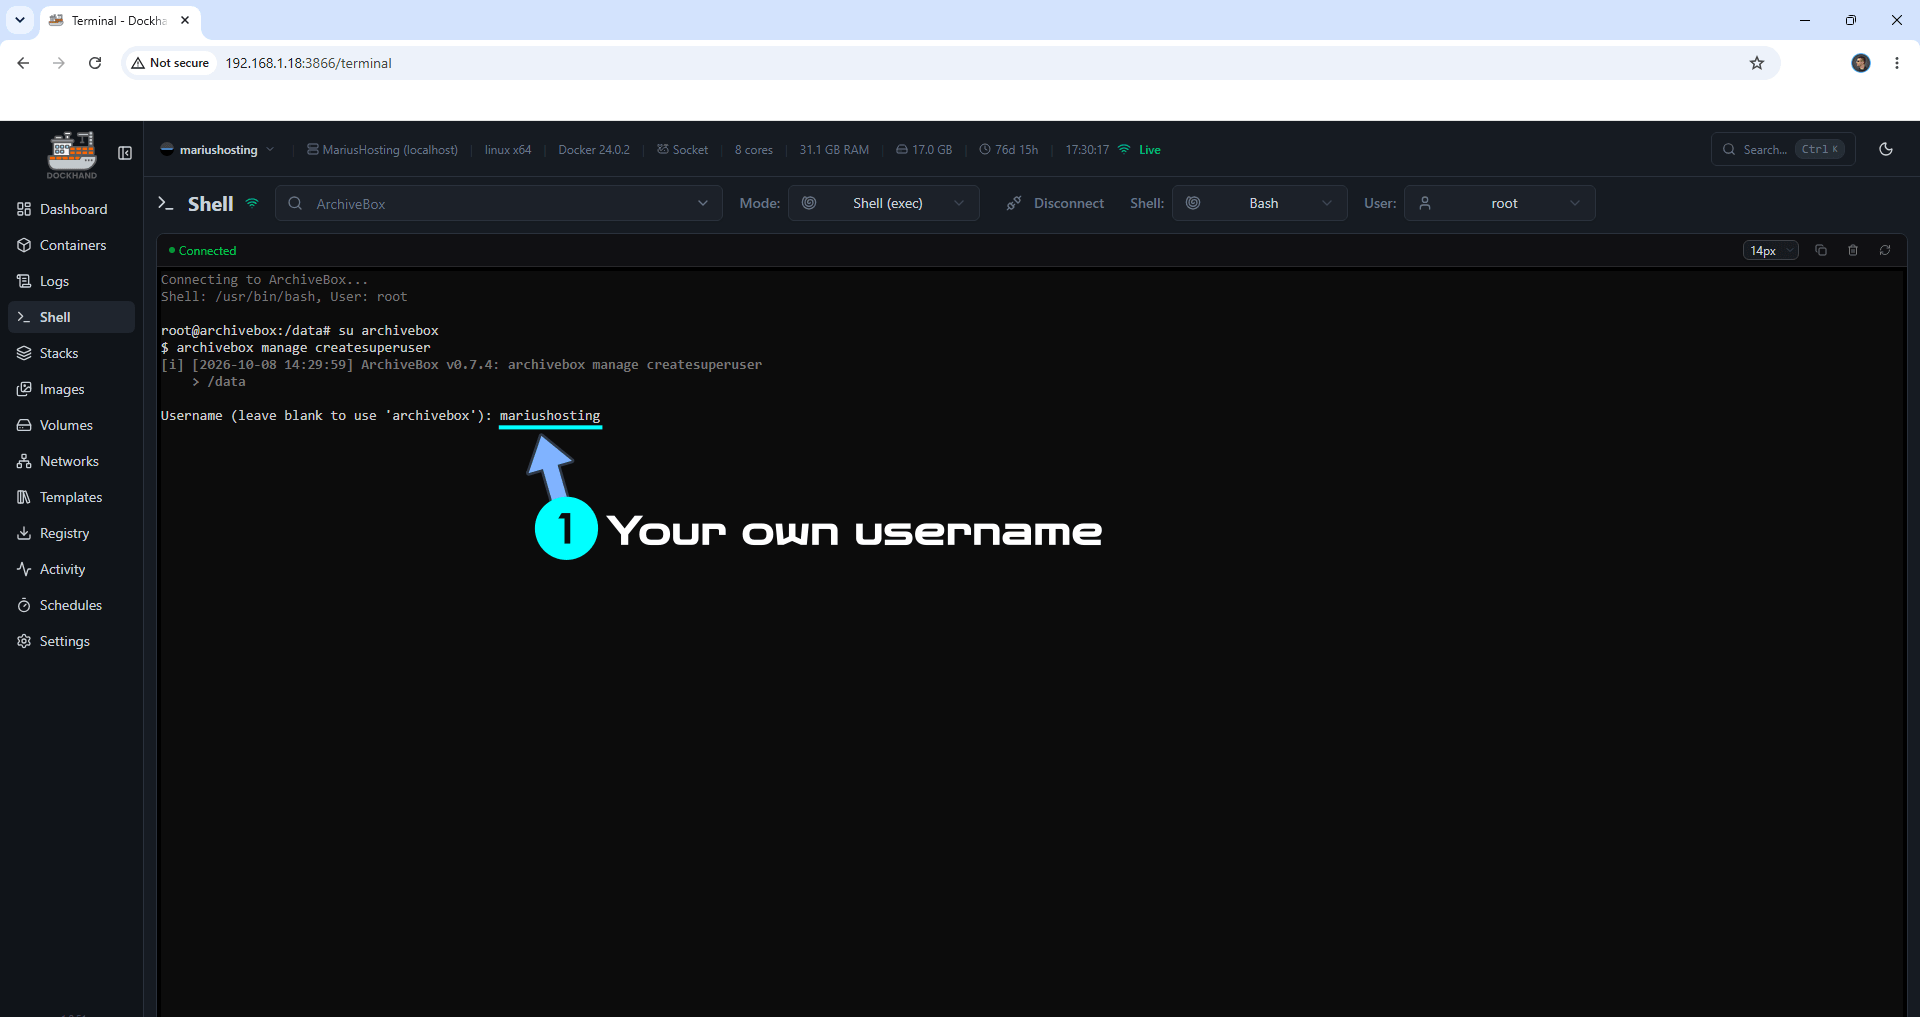Open the Activity section
The image size is (1920, 1017).
(x=71, y=569)
